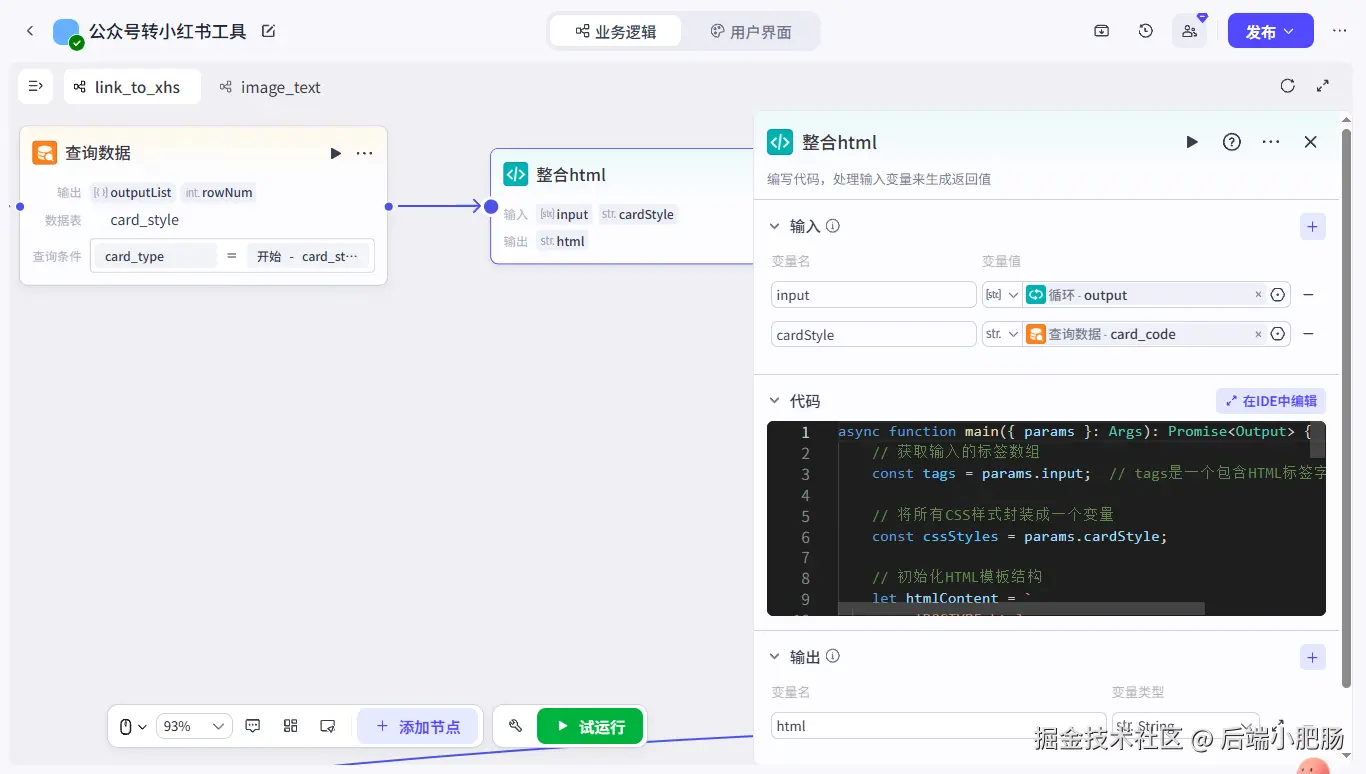The height and width of the screenshot is (774, 1366).
Task: Open type dropdown for input variable
Action: (x=1002, y=295)
